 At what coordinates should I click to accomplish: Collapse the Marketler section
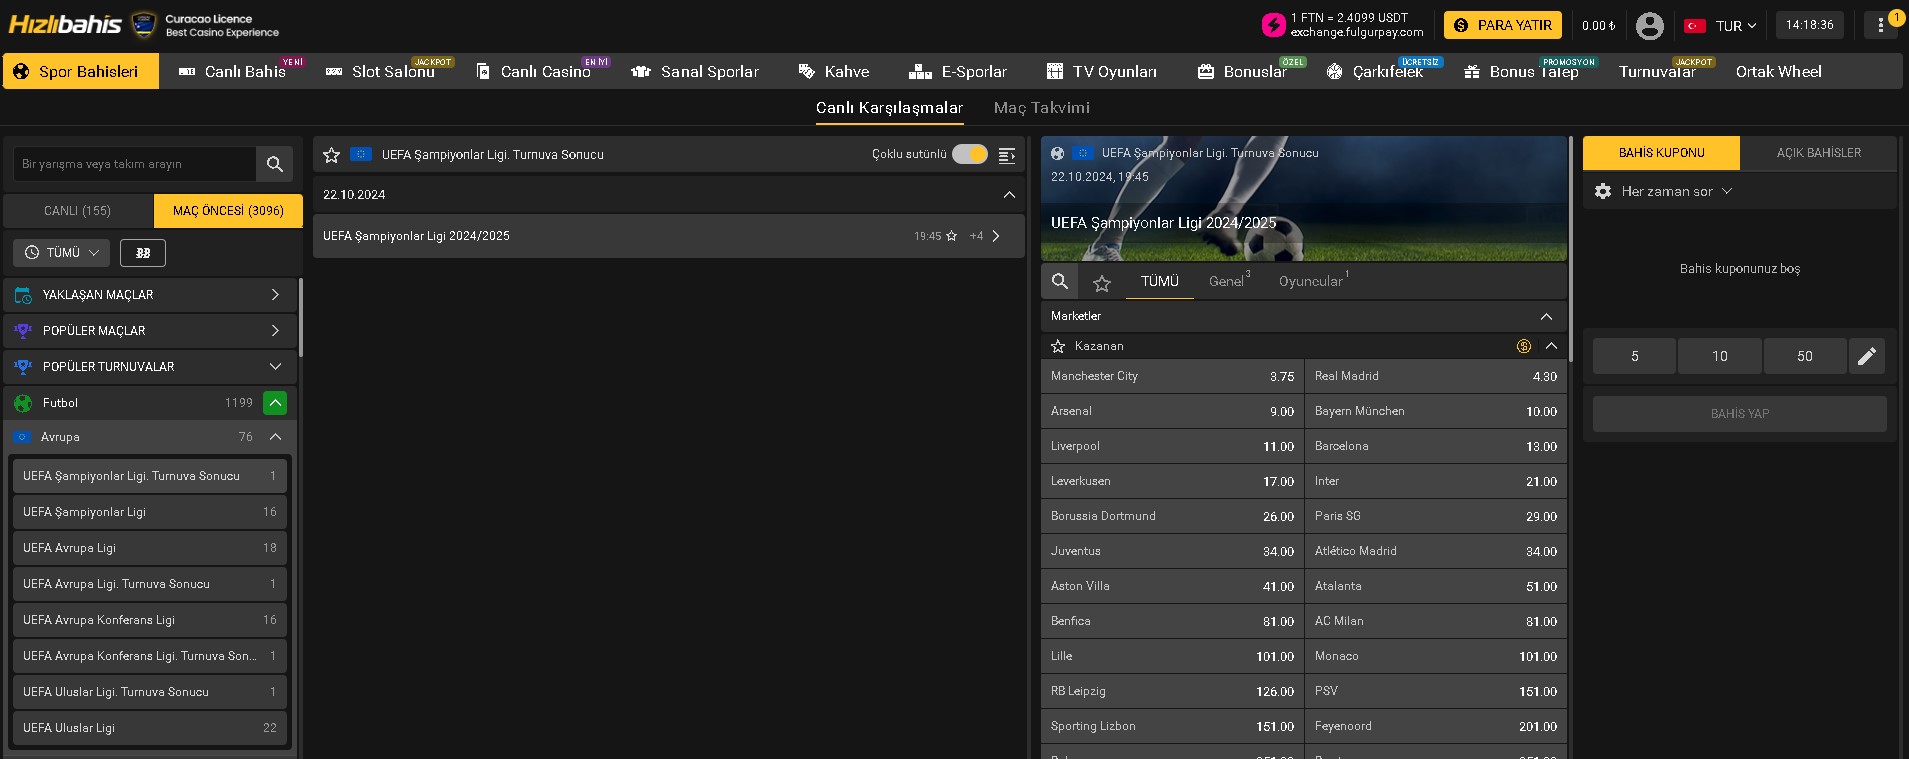point(1546,316)
